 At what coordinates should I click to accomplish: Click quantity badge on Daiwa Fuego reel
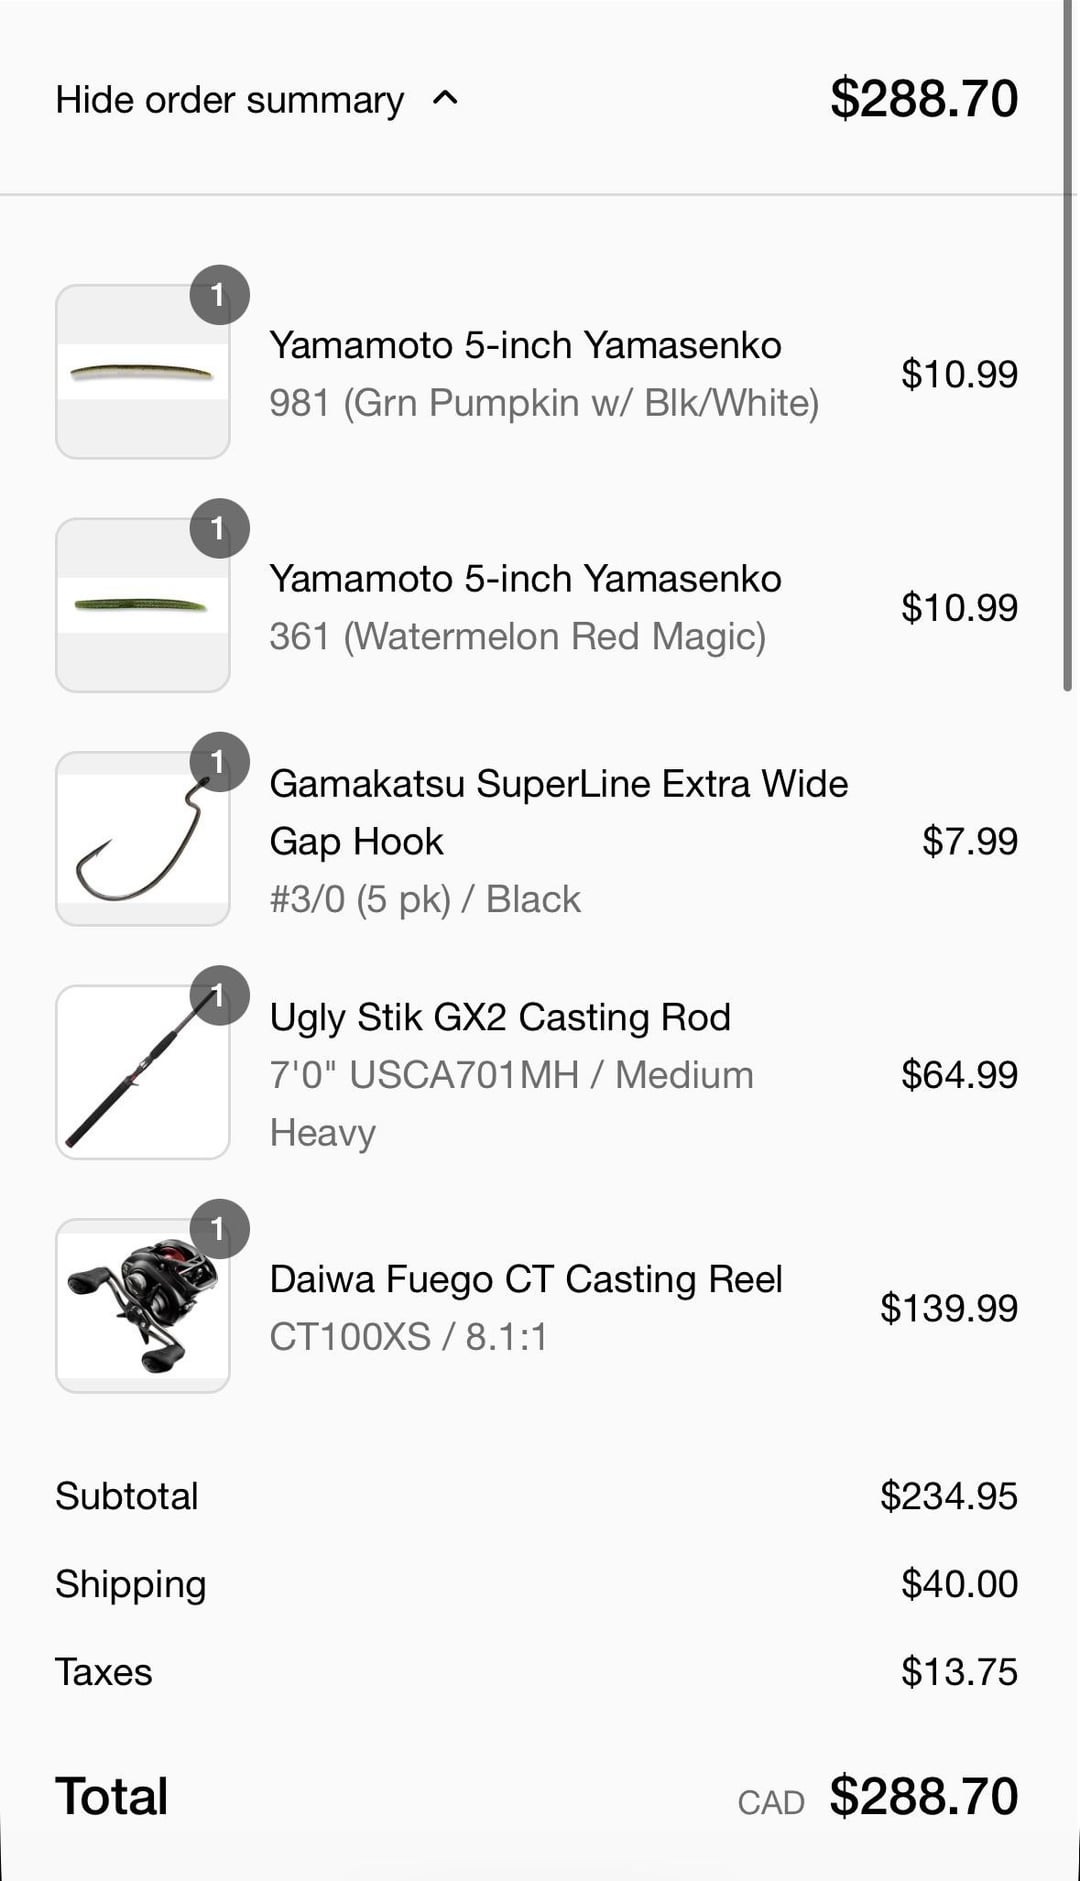219,1229
